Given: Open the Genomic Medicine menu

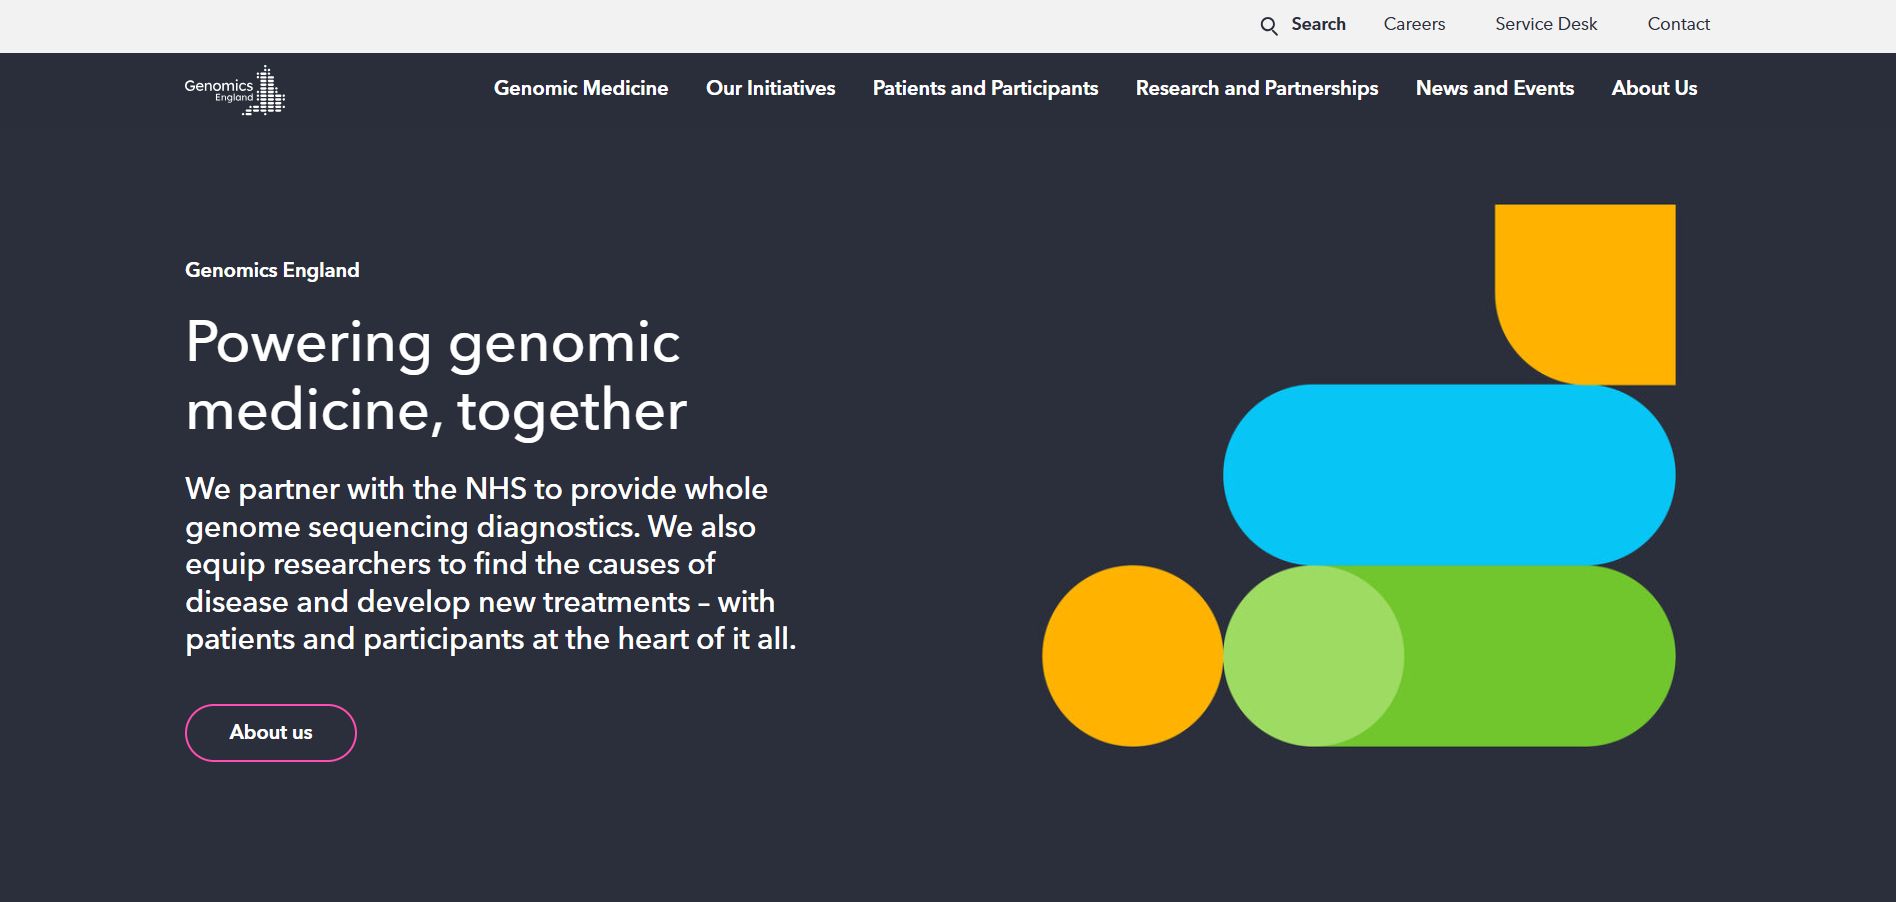Looking at the screenshot, I should [x=581, y=88].
